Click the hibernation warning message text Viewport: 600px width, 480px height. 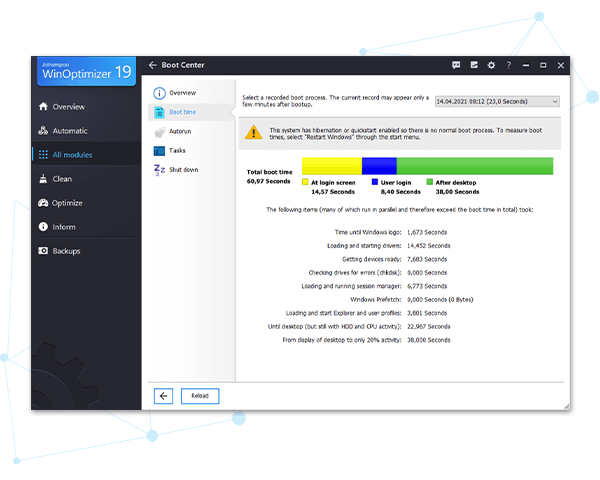click(x=406, y=134)
